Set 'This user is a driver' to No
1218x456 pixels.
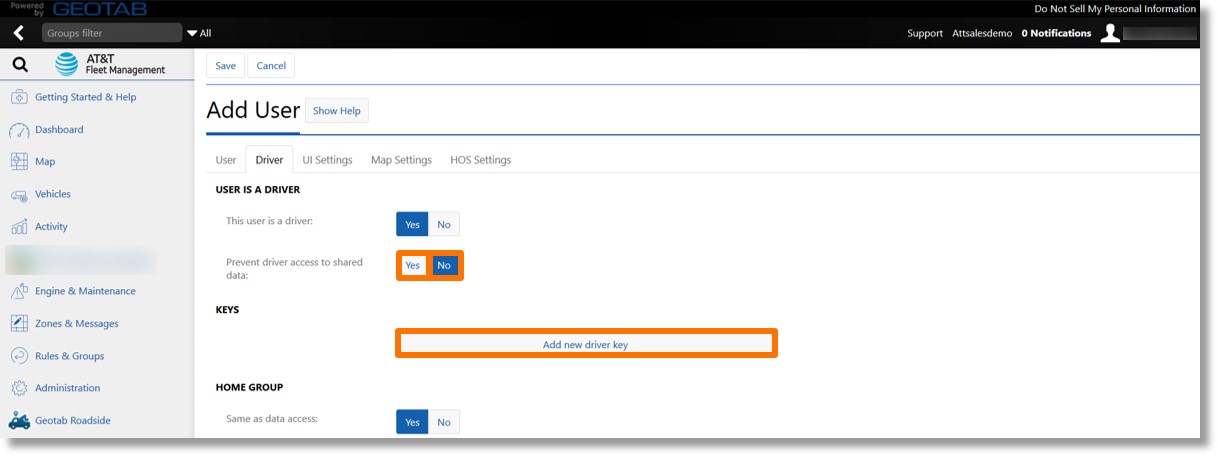pos(444,225)
